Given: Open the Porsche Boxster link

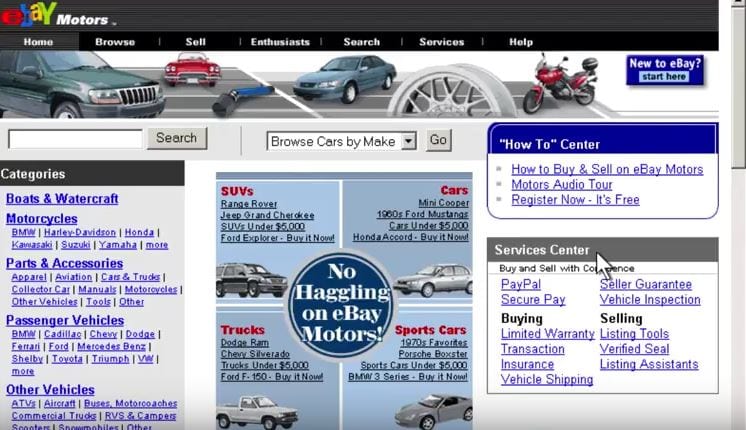Looking at the screenshot, I should [x=433, y=354].
